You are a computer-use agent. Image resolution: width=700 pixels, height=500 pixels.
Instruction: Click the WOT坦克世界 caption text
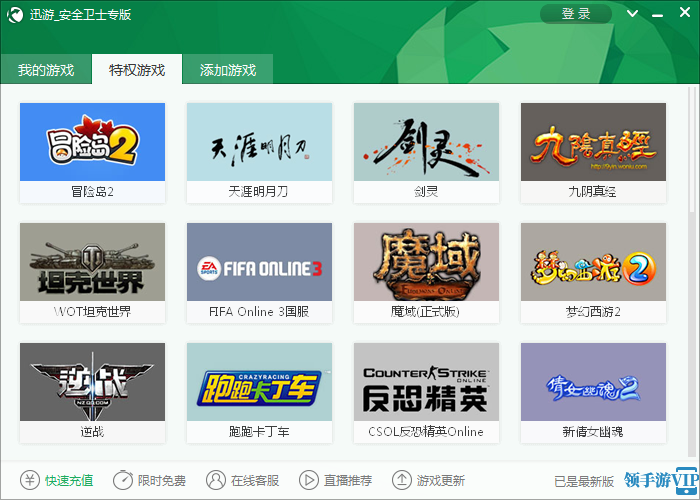[92, 312]
